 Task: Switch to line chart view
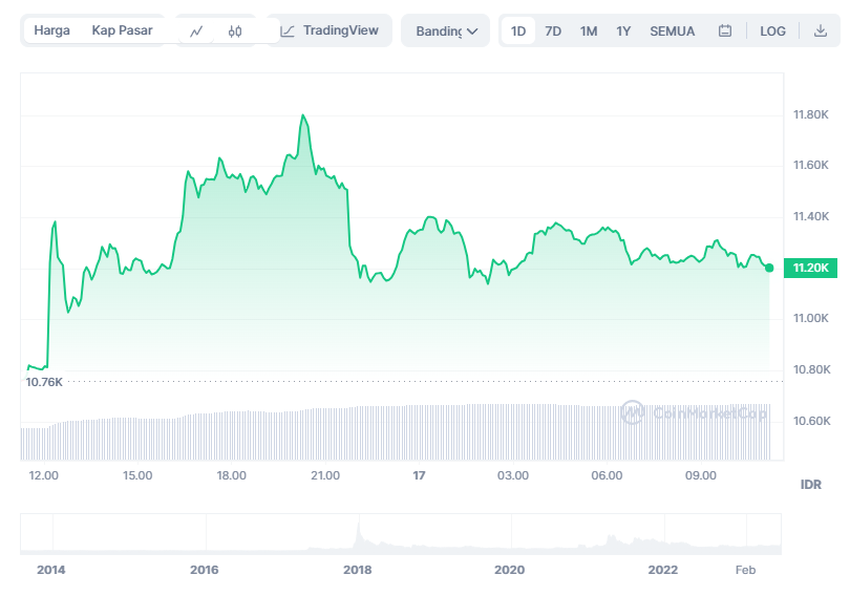[x=196, y=31]
